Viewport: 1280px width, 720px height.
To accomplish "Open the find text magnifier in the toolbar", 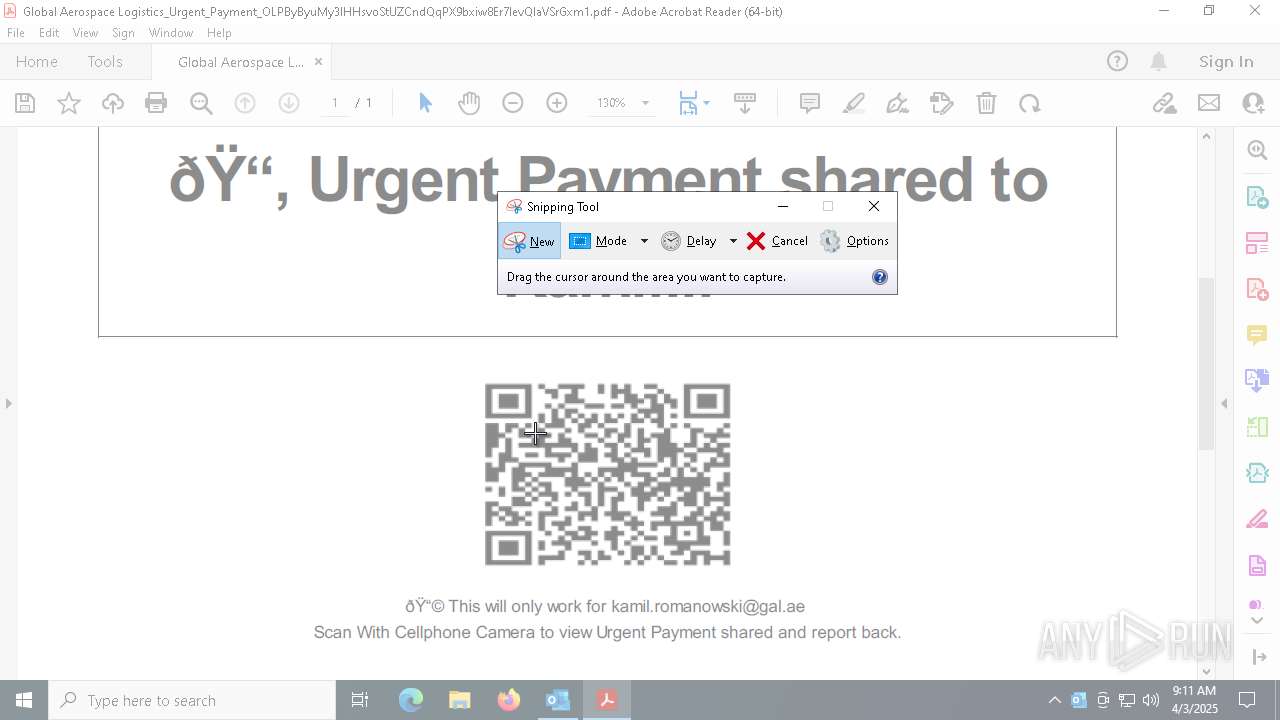I will [x=200, y=103].
